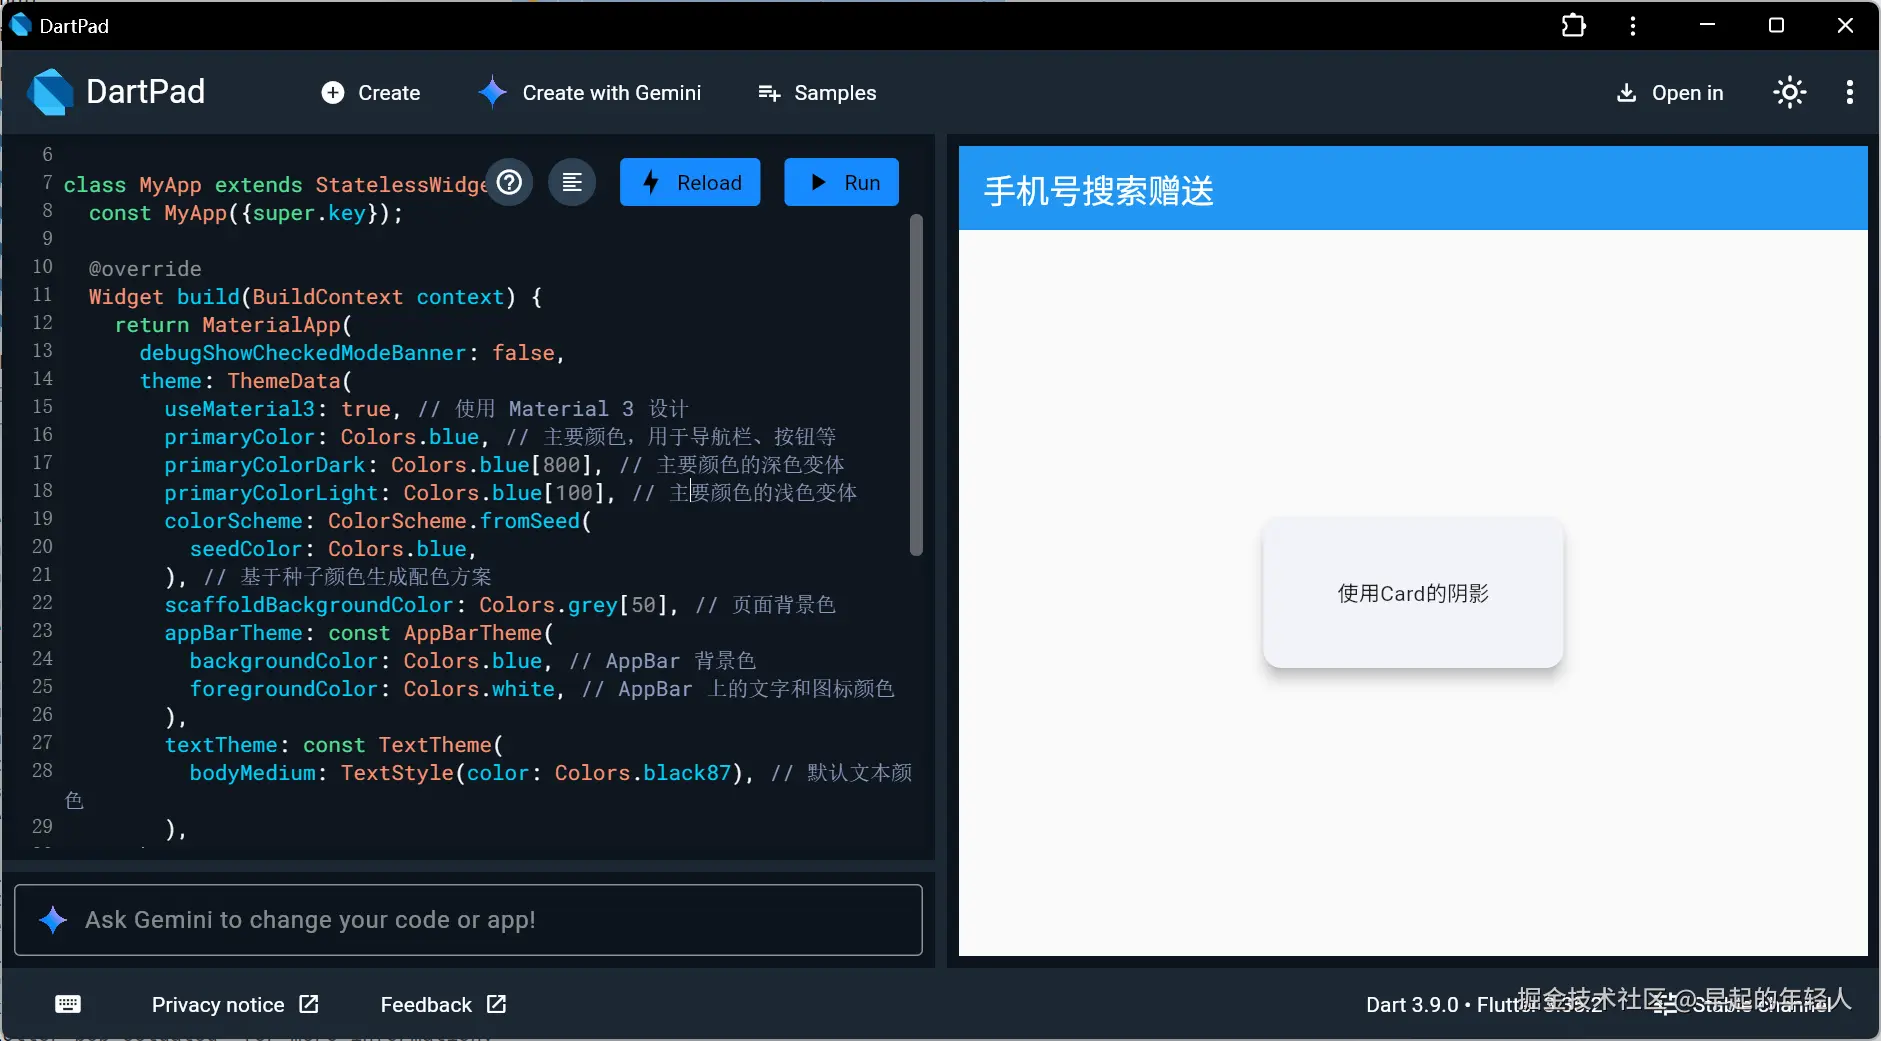Reload the running app
1881x1041 pixels.
coord(691,182)
